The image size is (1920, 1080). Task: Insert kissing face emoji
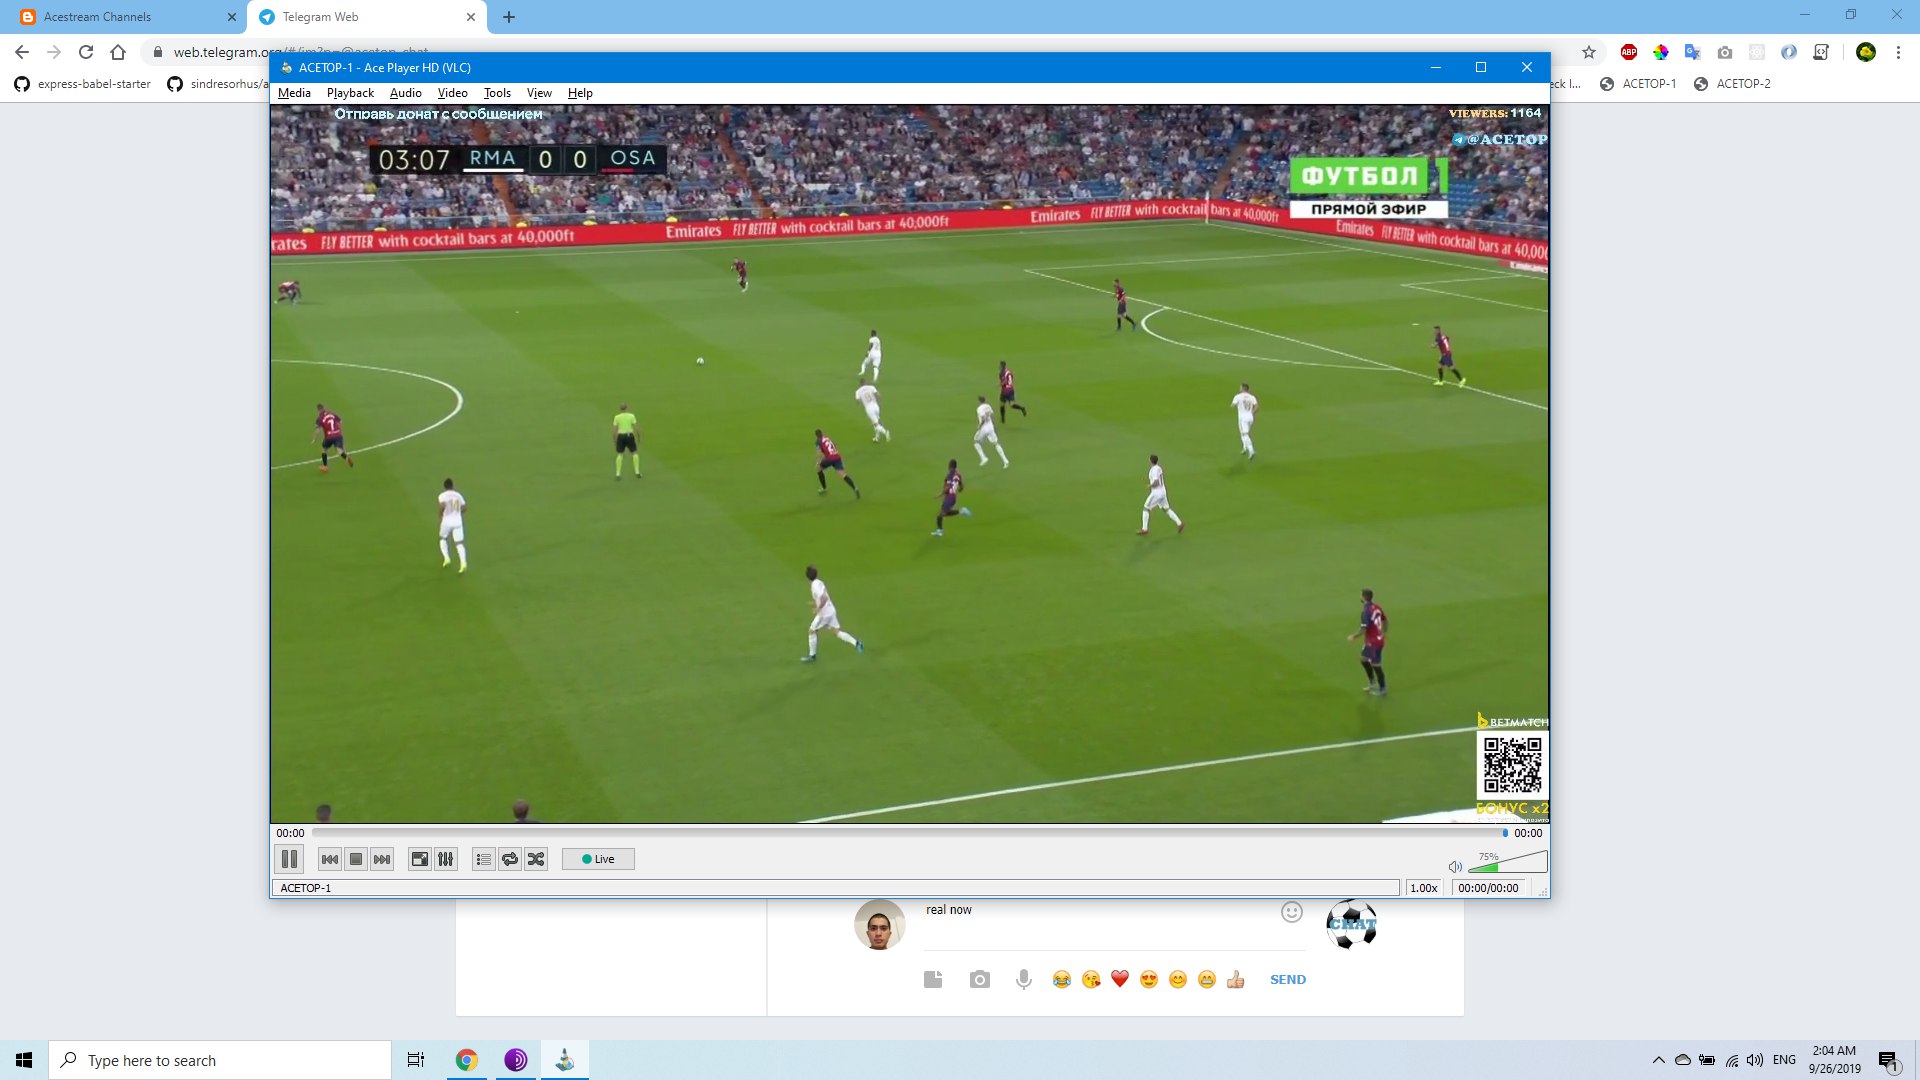pyautogui.click(x=1091, y=979)
